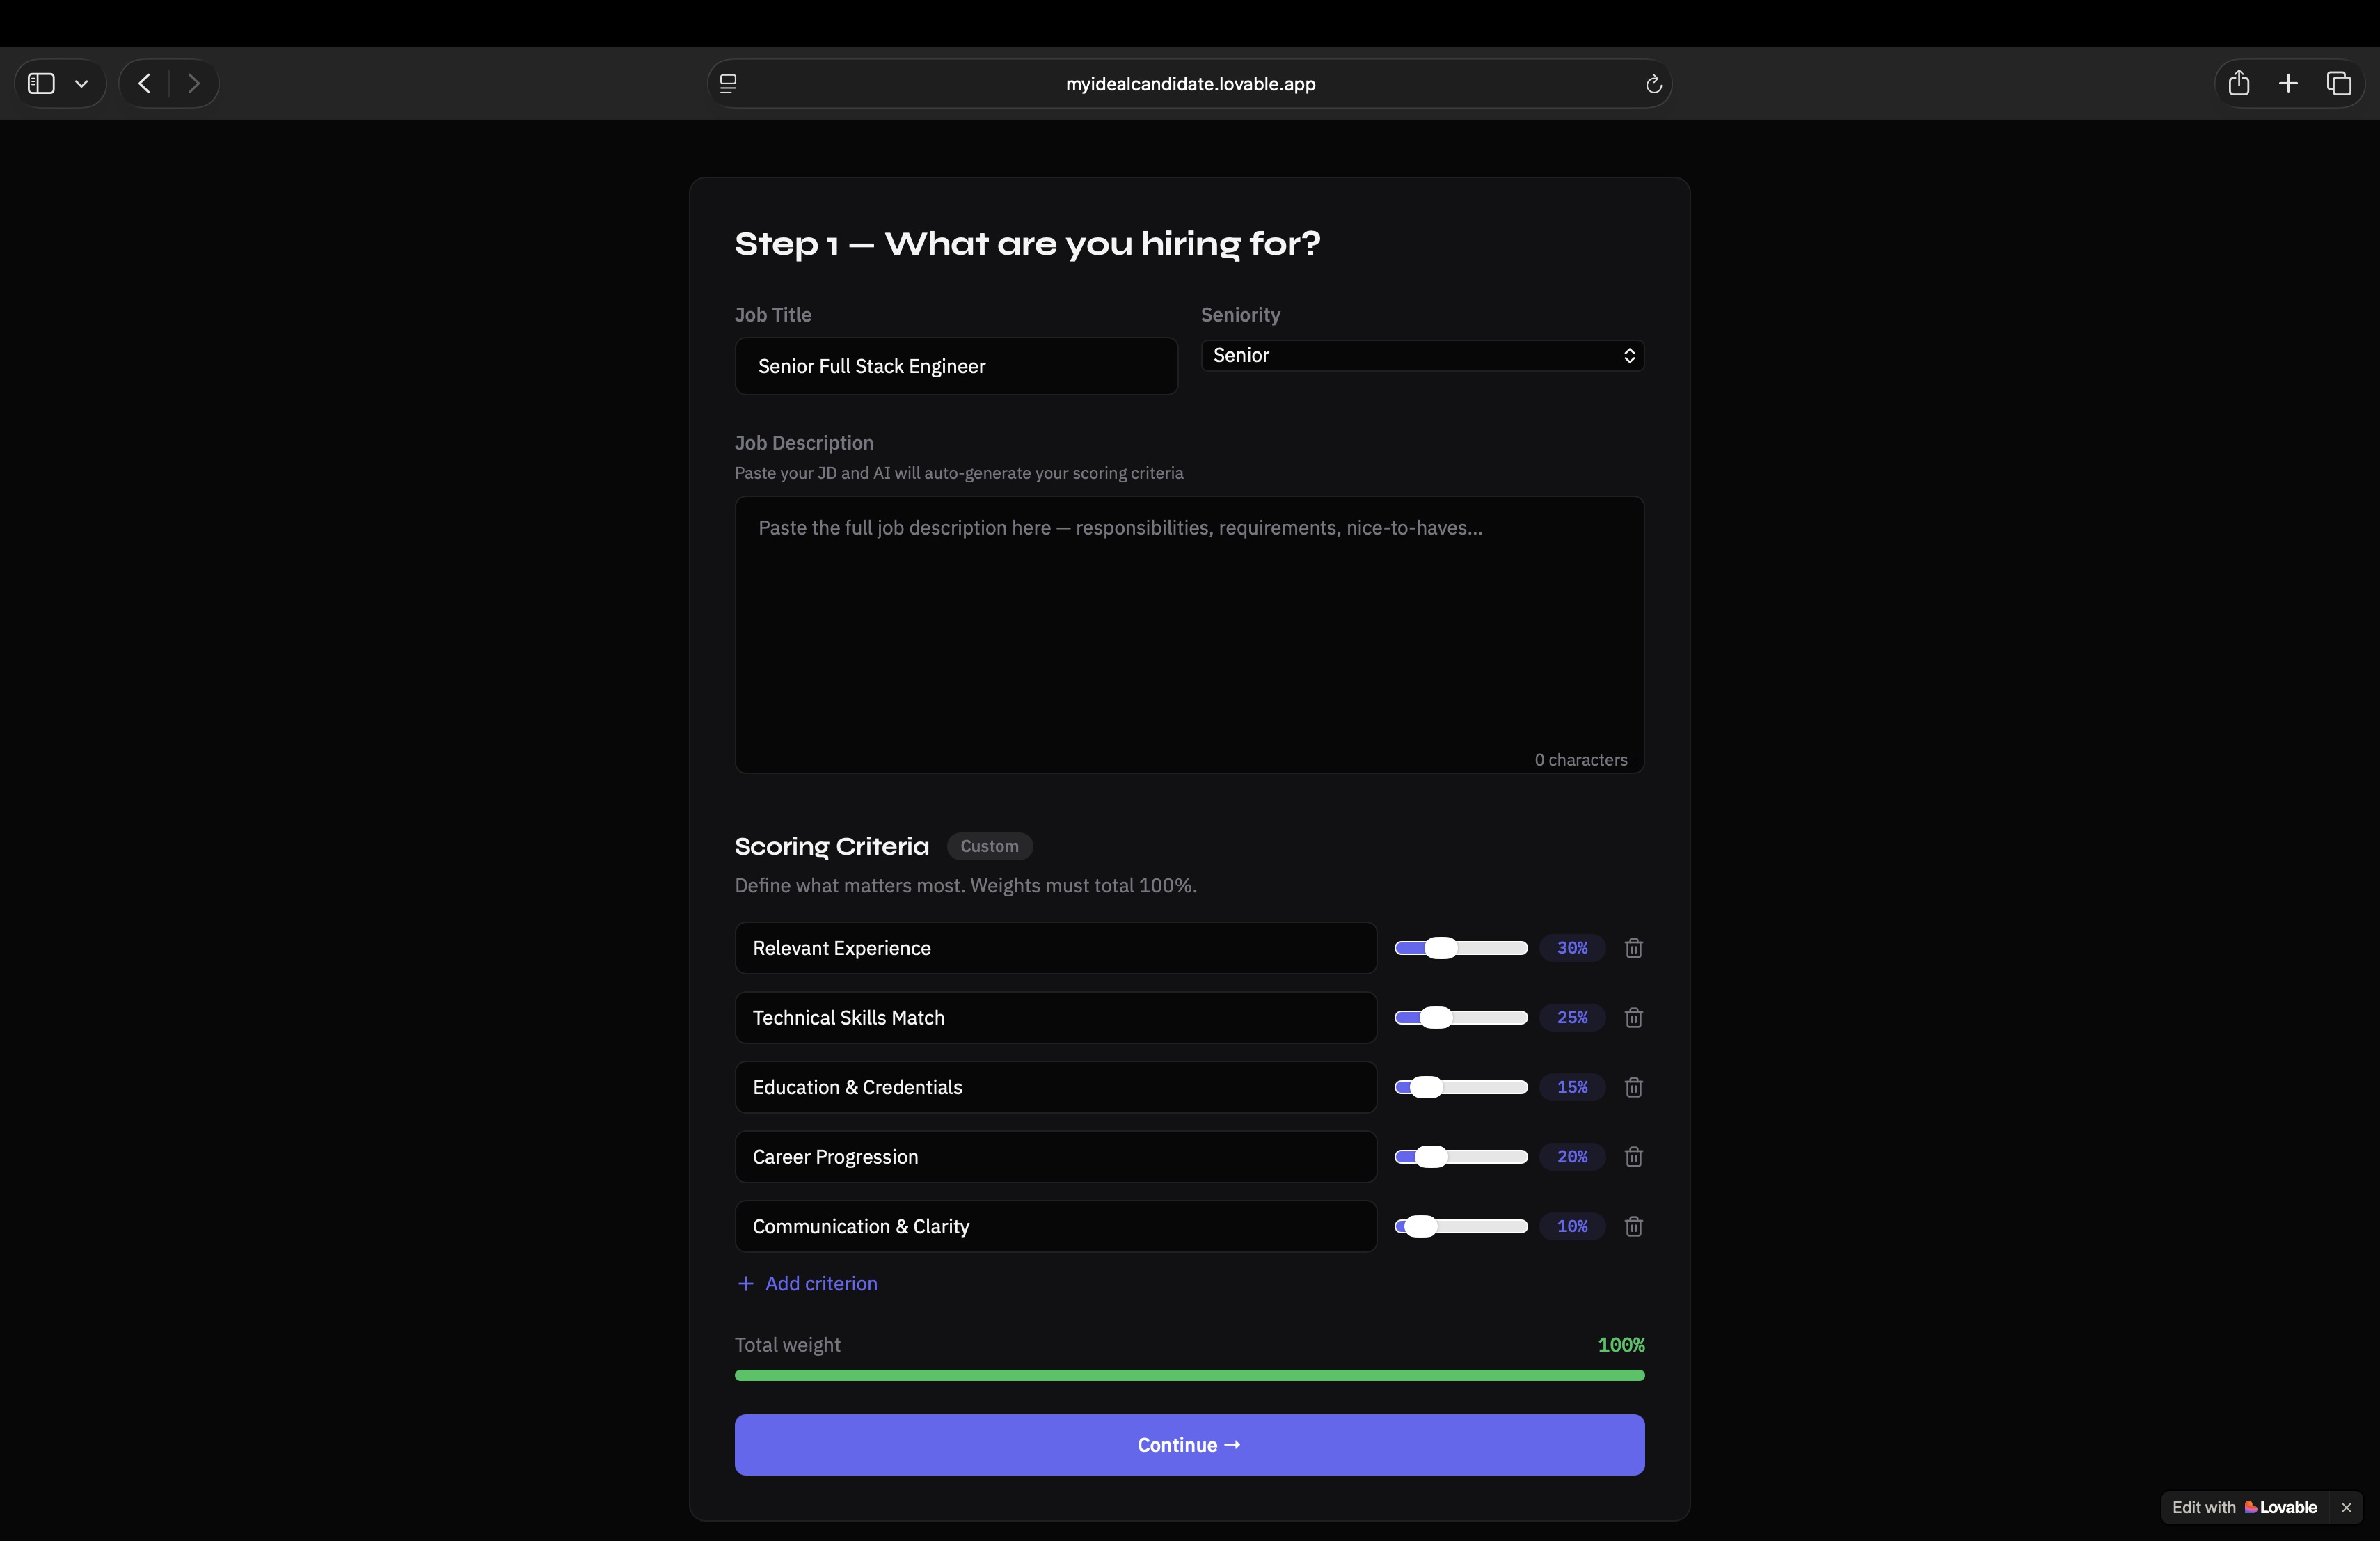Click the Communication & Clarity weight slider
The image size is (2380, 1541).
coord(1421,1226)
